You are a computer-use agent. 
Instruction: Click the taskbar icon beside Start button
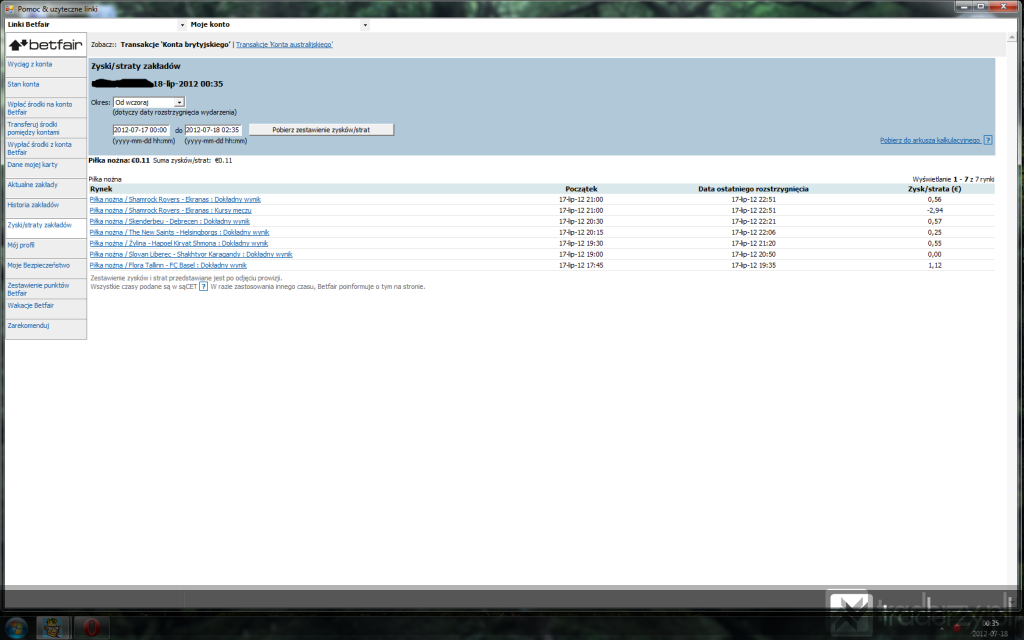click(x=52, y=628)
